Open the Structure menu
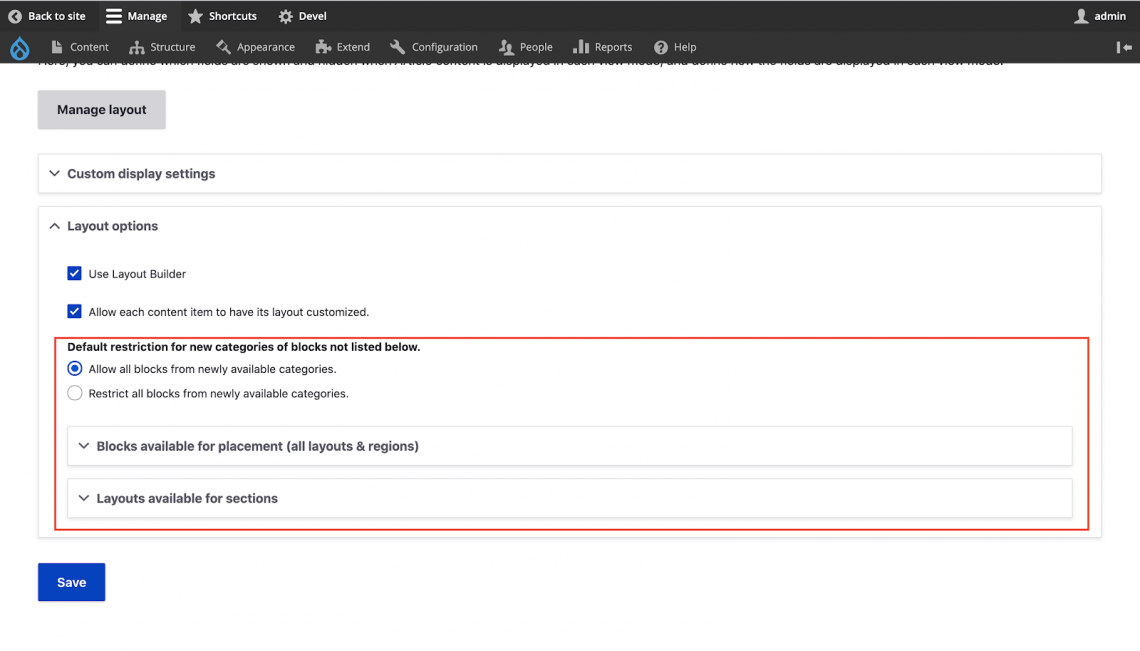The width and height of the screenshot is (1140, 651). pos(163,47)
